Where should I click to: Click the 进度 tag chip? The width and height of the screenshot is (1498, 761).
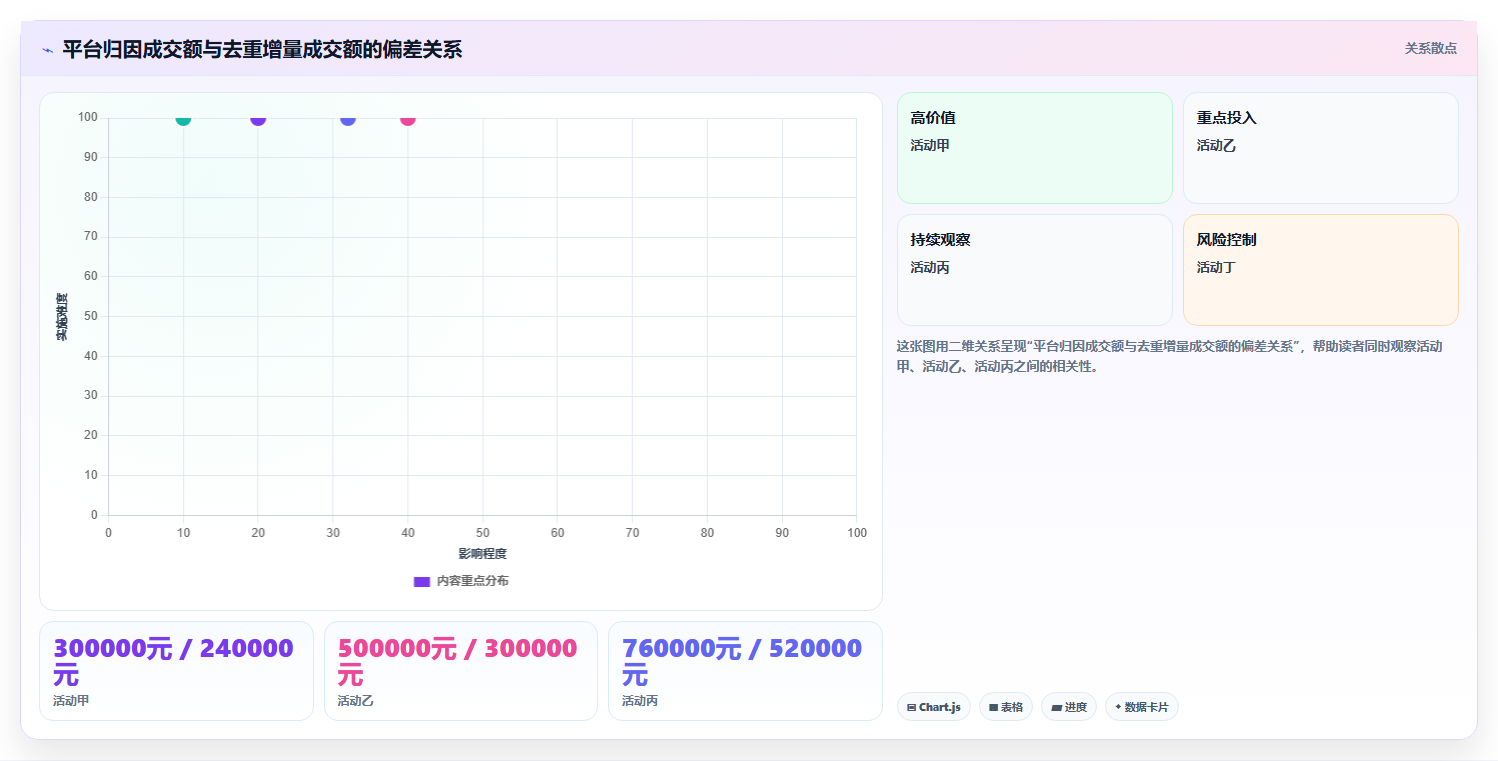point(1069,707)
